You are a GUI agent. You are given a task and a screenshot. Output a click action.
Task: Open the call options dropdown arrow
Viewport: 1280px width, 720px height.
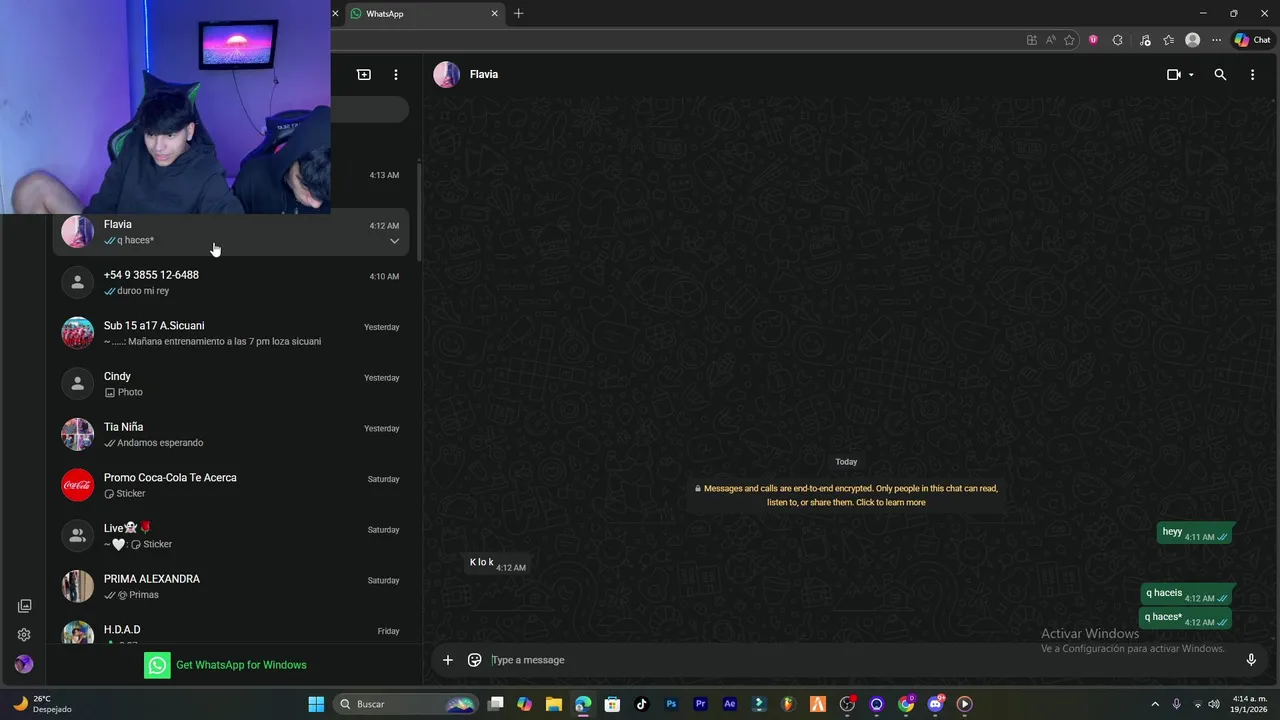1191,75
